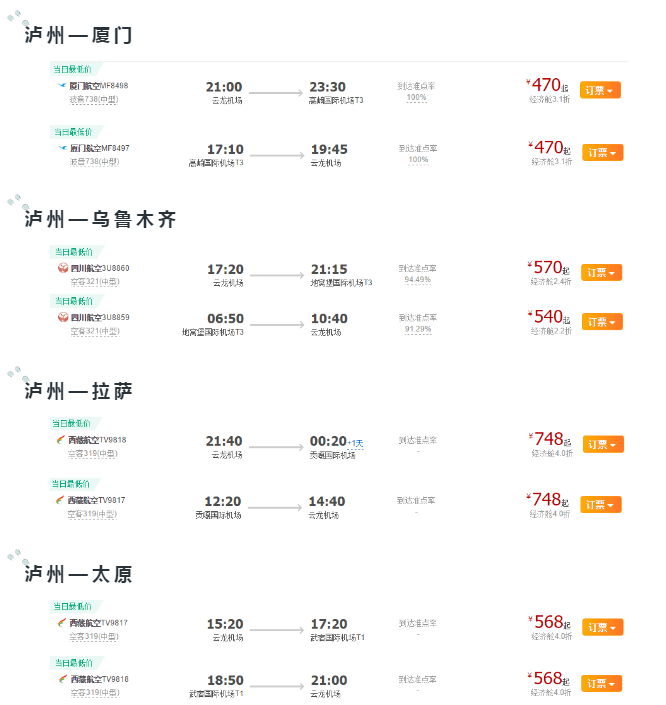Image resolution: width=666 pixels, height=705 pixels.
Task: Click aircraft type 波音738 under MF8498
Action: coord(94,99)
